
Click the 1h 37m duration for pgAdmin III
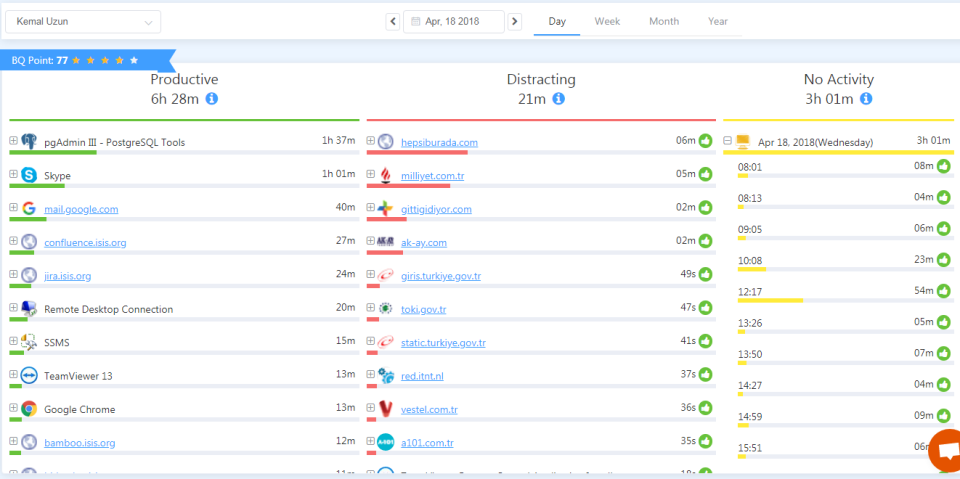tap(339, 141)
